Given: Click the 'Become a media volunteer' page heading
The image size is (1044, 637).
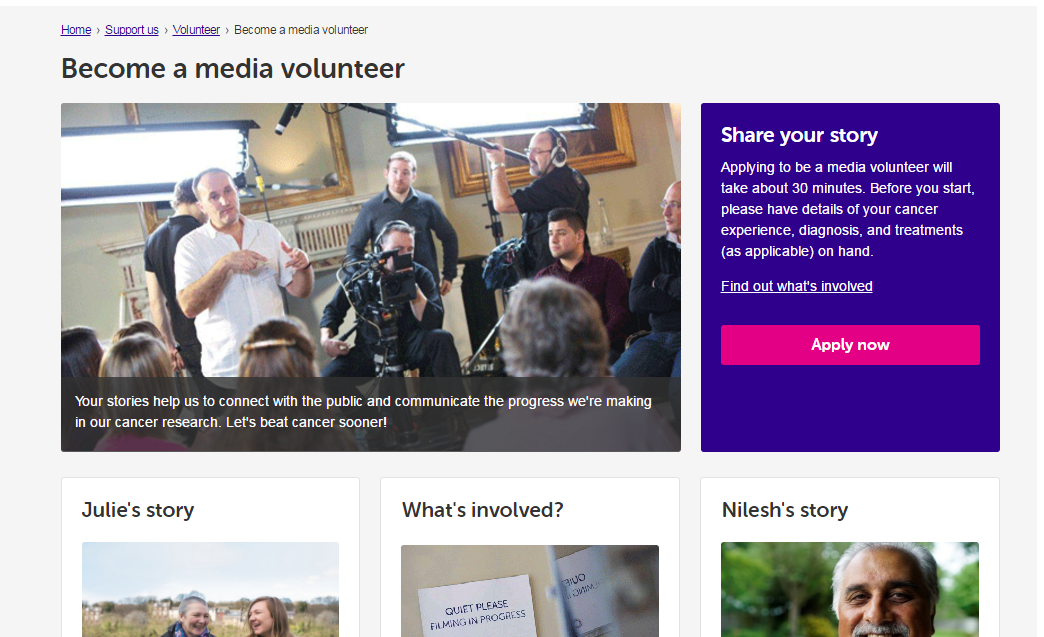Looking at the screenshot, I should coord(232,69).
